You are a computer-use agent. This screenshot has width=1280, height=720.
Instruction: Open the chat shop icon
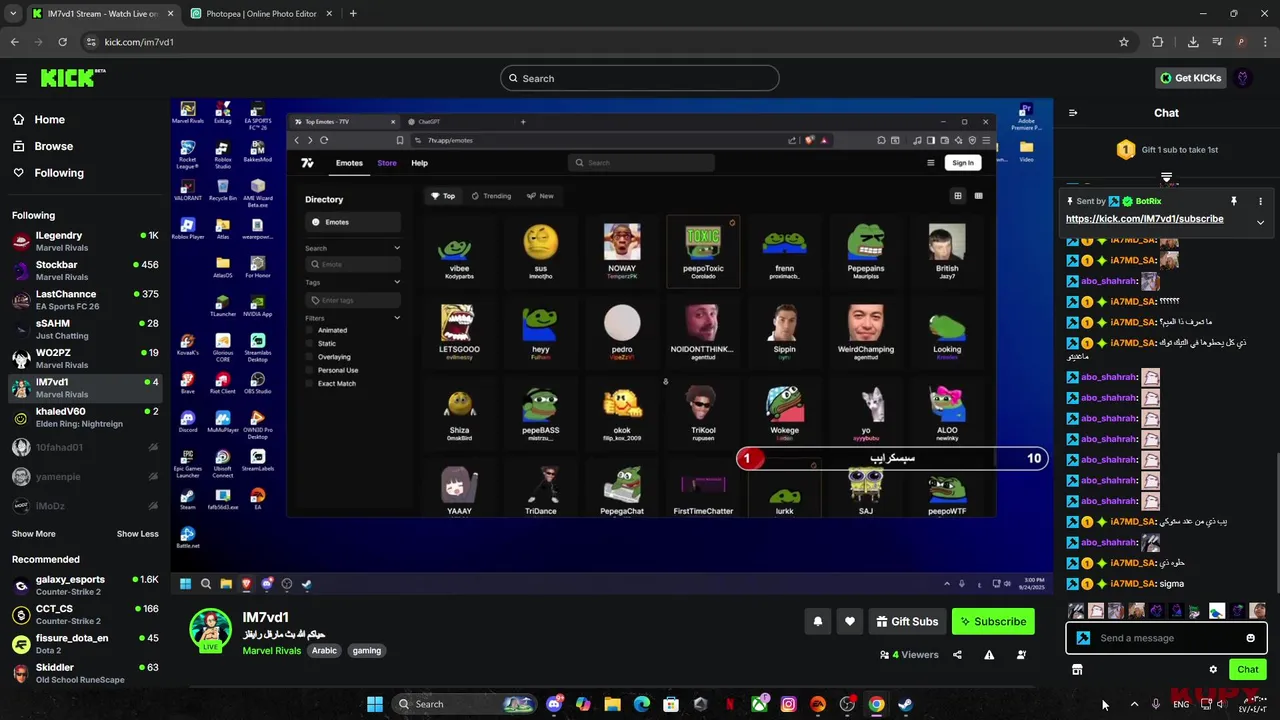click(x=1077, y=669)
